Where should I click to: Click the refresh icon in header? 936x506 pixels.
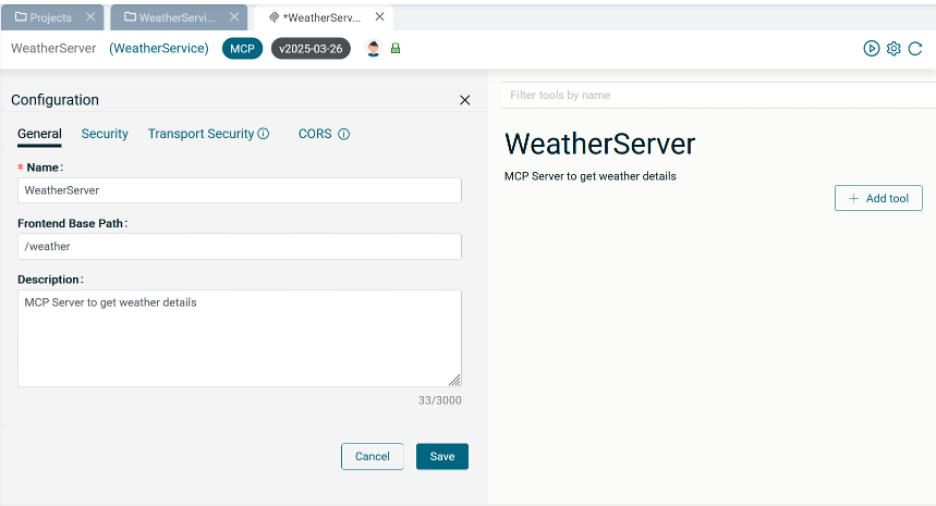915,48
